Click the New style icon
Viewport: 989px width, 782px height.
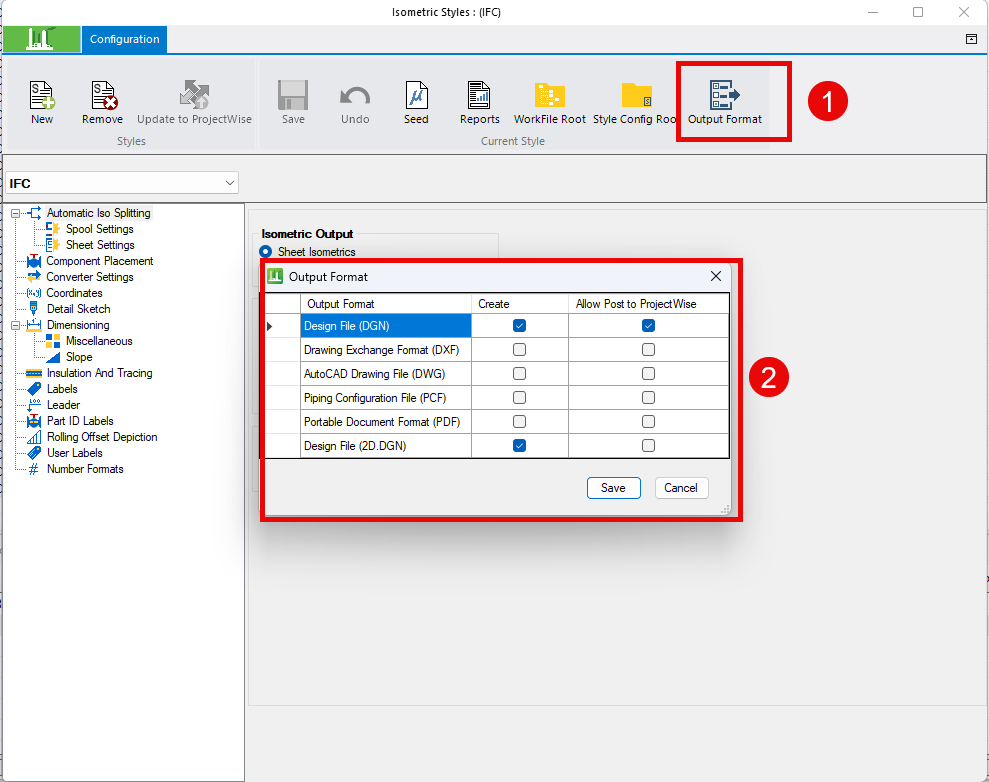42,95
